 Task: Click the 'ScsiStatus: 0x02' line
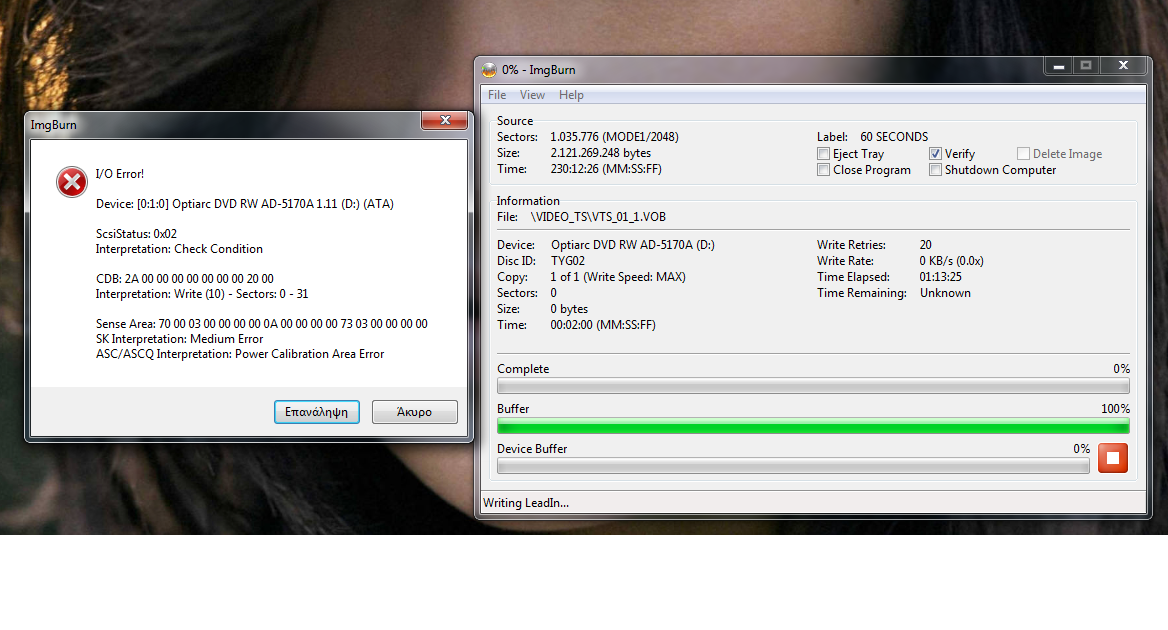[x=136, y=234]
